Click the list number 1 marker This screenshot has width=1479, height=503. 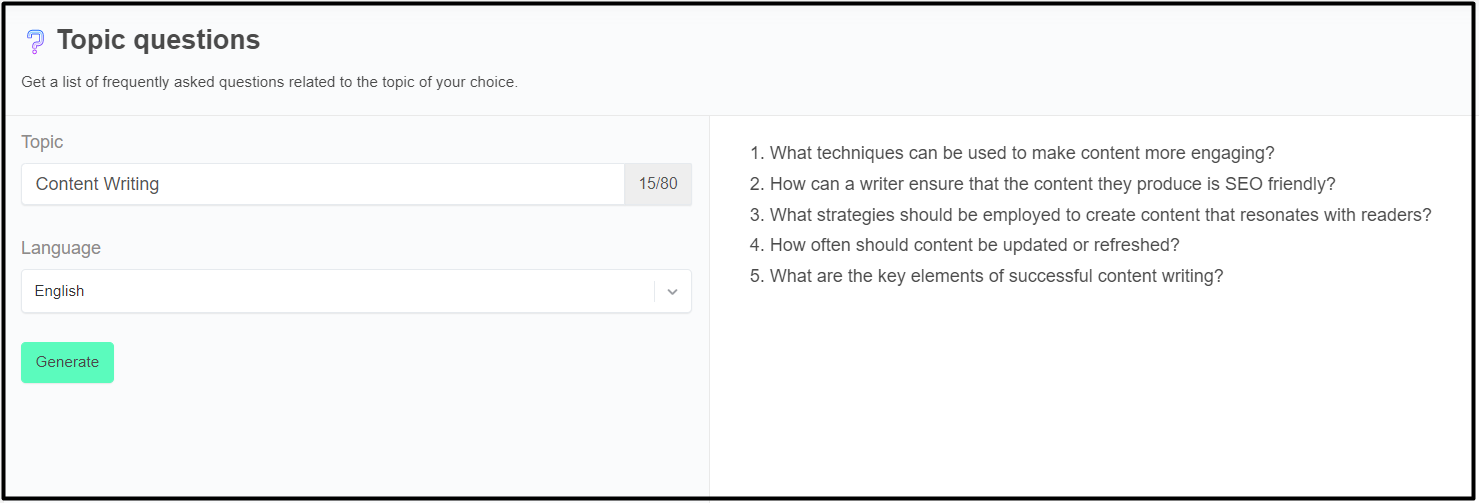point(756,154)
